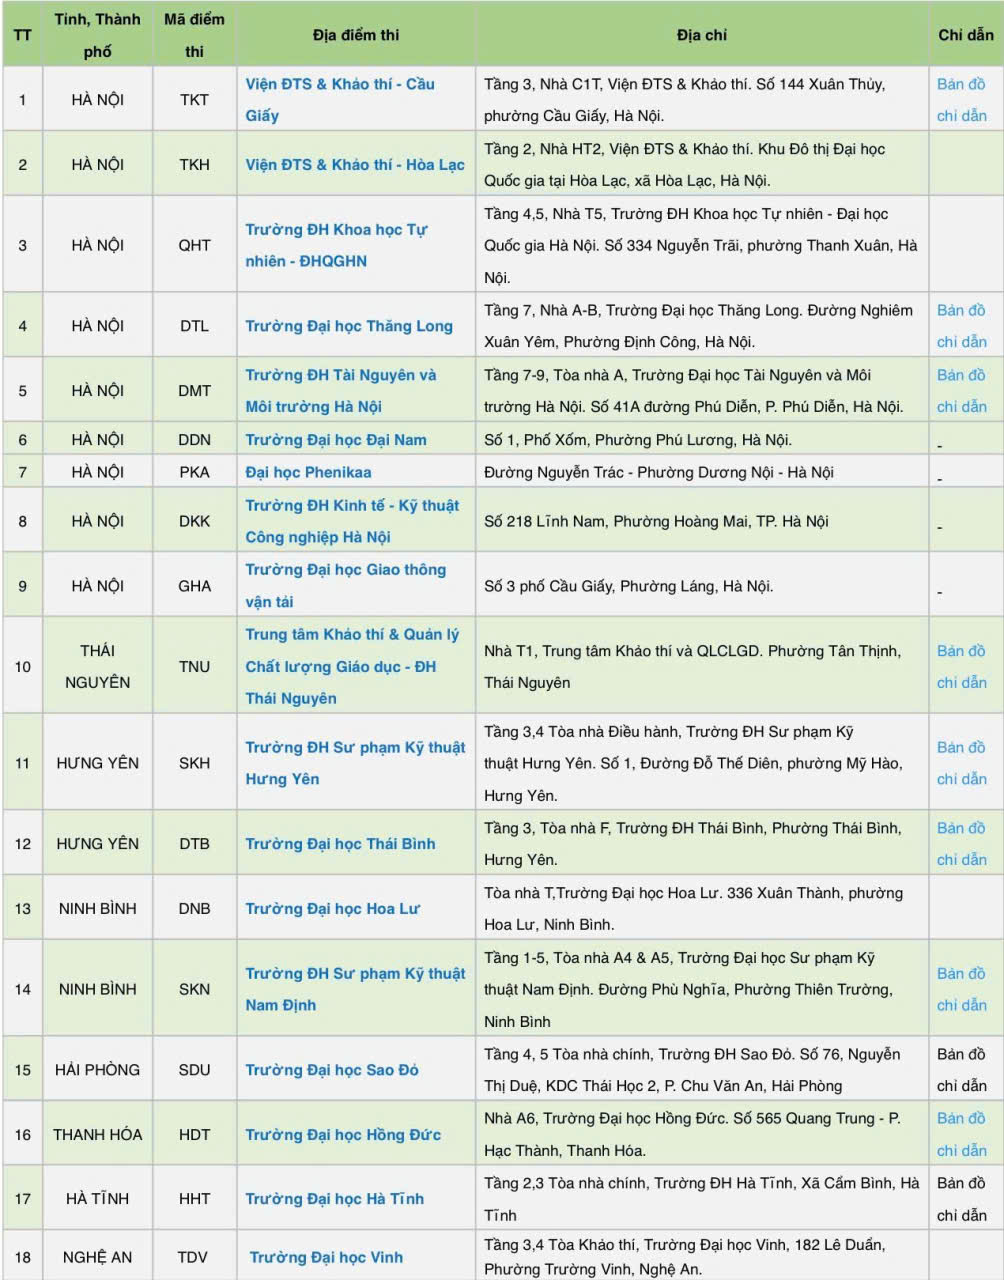Open Trường ĐH Sư phạm Kỹ thuật Nam Định link
1004x1280 pixels.
point(355,989)
